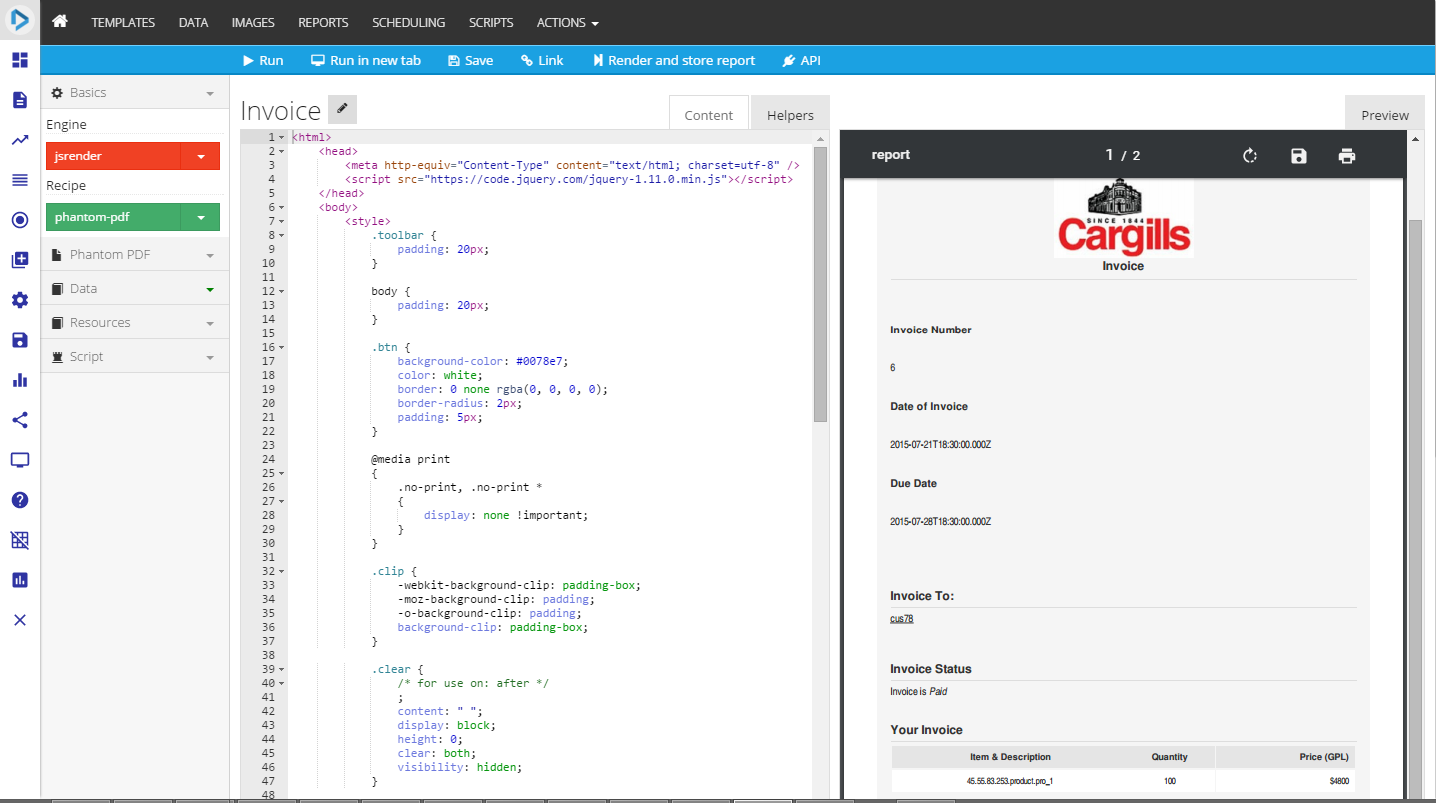Click the home icon in top navigation
This screenshot has height=803, width=1436.
tap(60, 21)
